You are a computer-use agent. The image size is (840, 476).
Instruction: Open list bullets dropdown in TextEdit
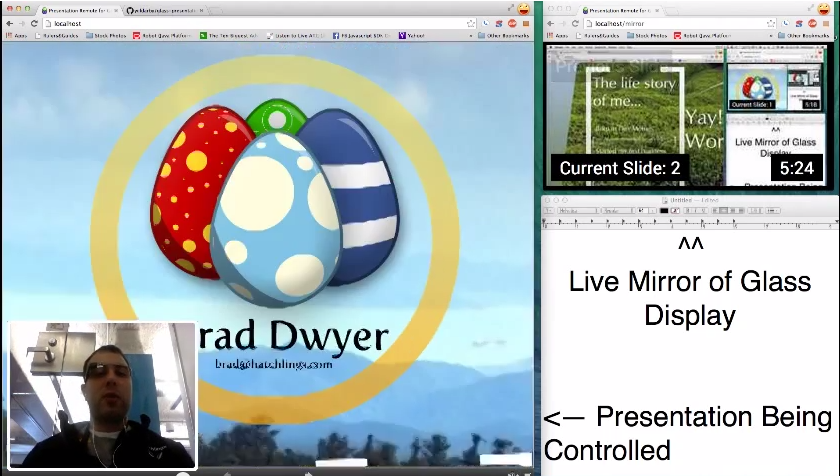click(773, 211)
